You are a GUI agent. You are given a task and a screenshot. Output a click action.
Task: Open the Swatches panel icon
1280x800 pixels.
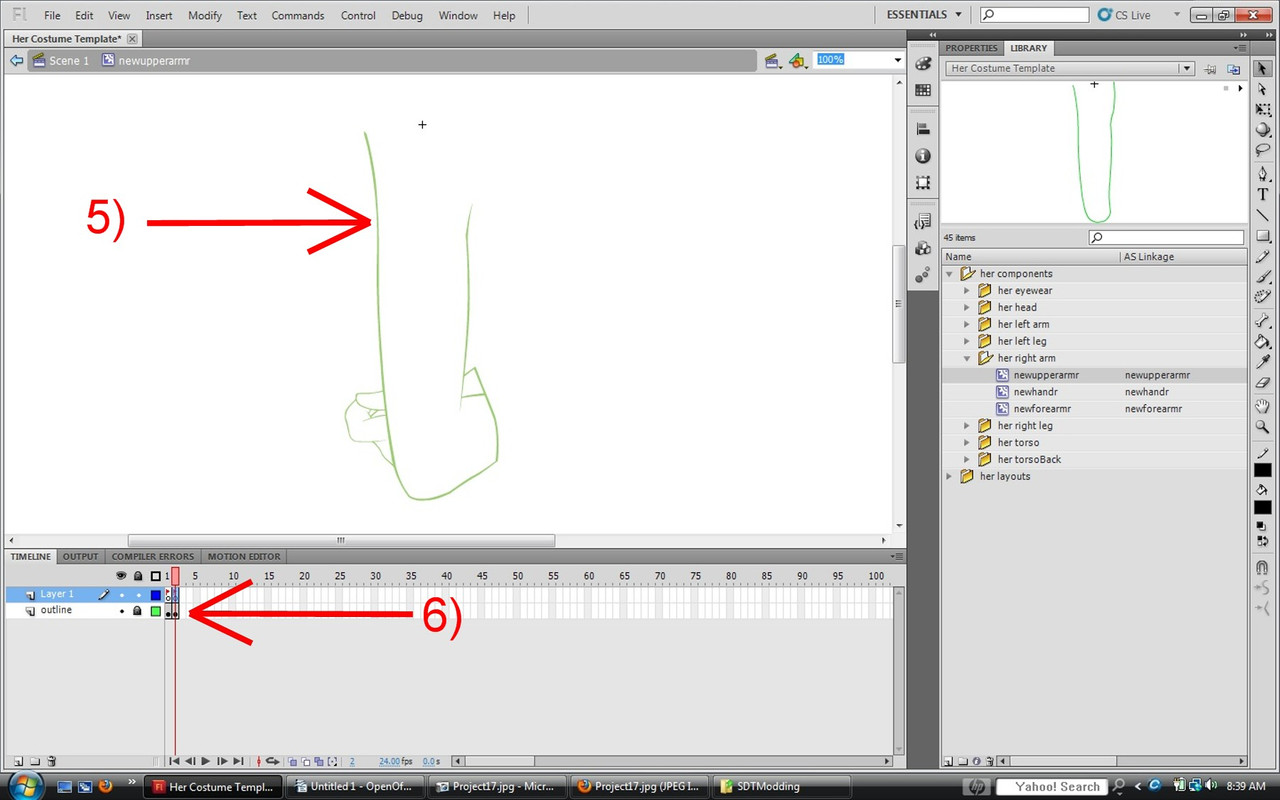[923, 90]
